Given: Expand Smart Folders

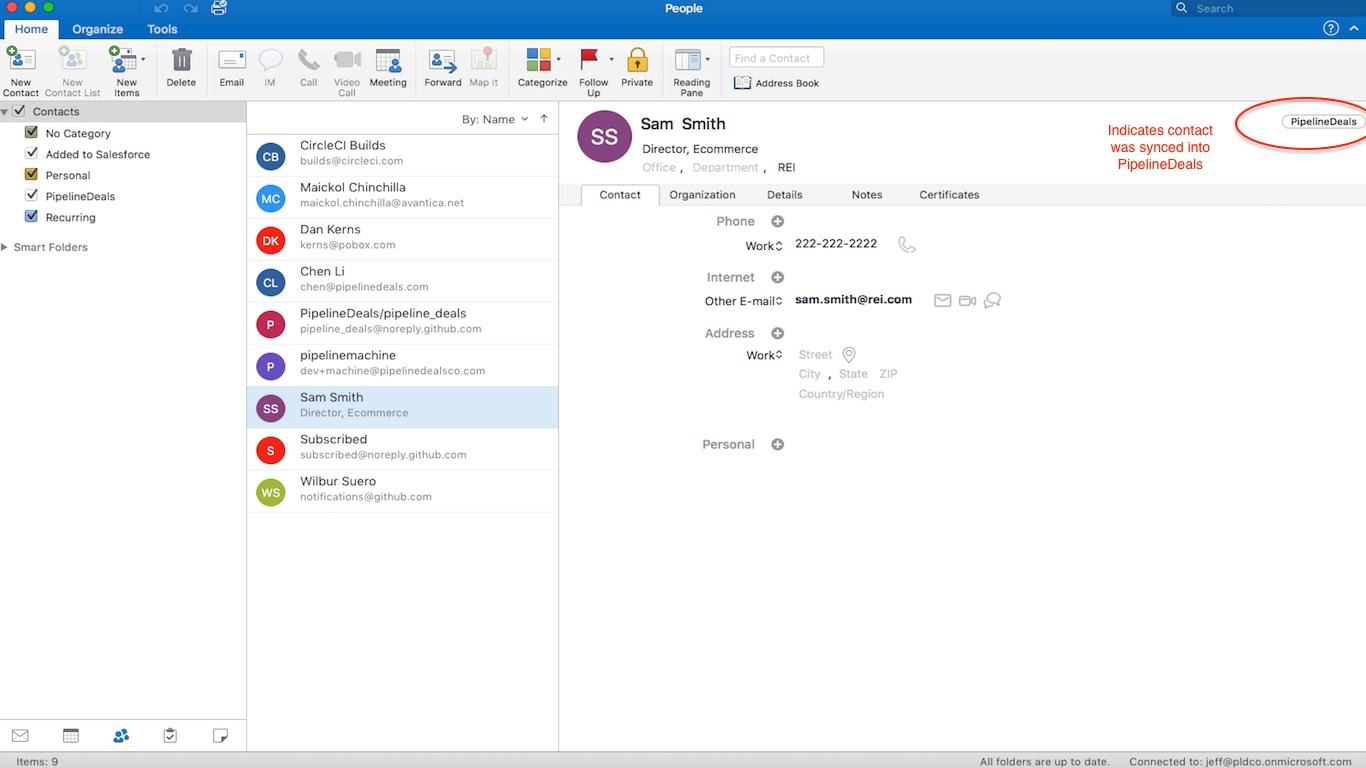Looking at the screenshot, I should click(5, 247).
